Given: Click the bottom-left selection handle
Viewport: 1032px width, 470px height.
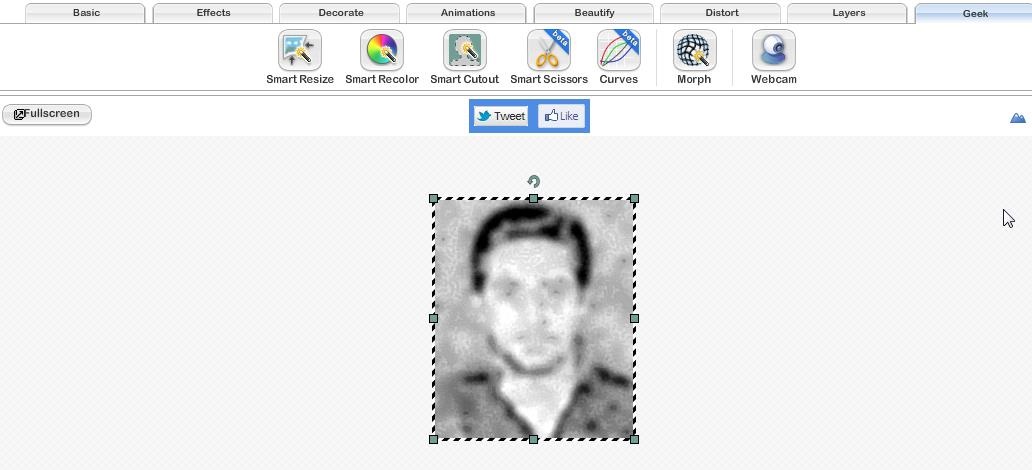Looking at the screenshot, I should pyautogui.click(x=433, y=439).
